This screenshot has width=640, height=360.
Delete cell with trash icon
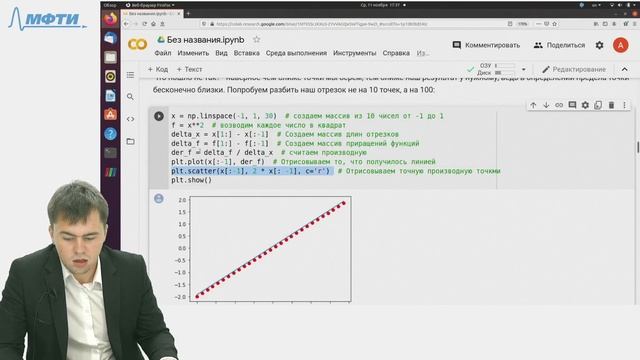611,105
